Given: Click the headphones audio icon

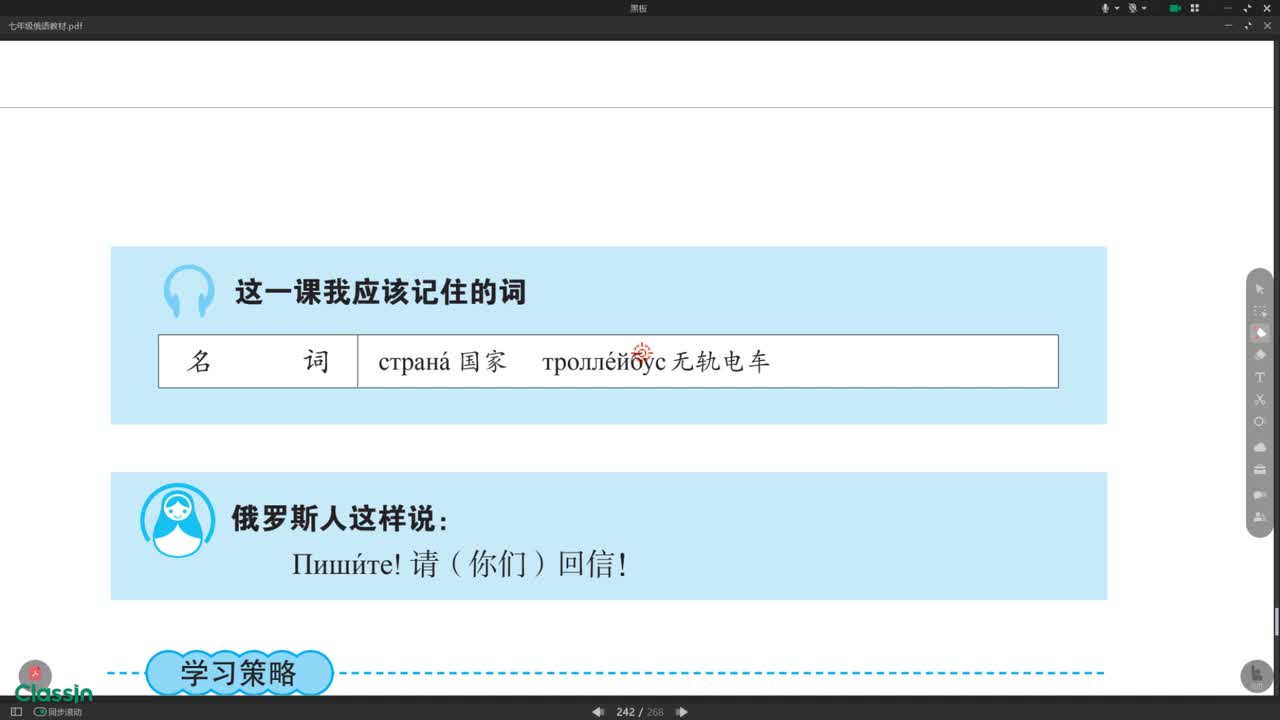Looking at the screenshot, I should pos(188,291).
